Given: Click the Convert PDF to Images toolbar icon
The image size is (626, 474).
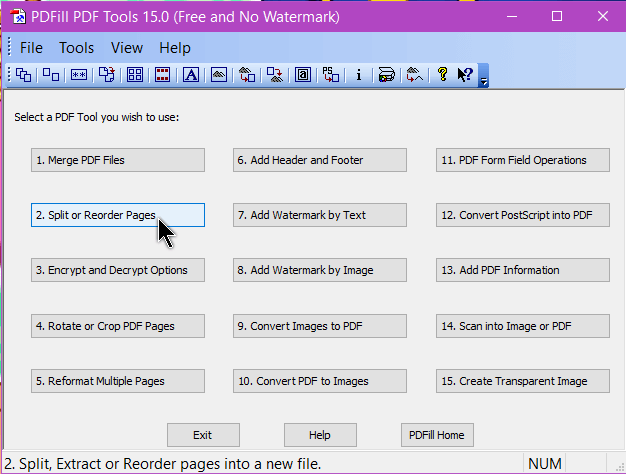Looking at the screenshot, I should [x=275, y=75].
